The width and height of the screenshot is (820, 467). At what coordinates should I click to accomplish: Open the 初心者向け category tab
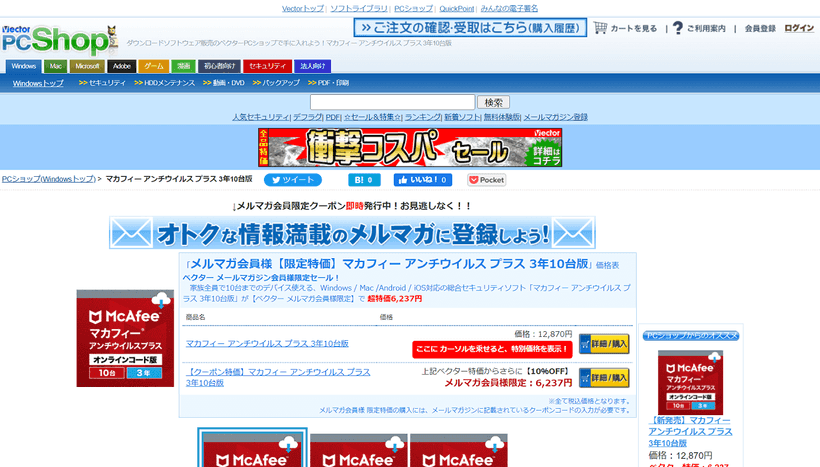220,66
